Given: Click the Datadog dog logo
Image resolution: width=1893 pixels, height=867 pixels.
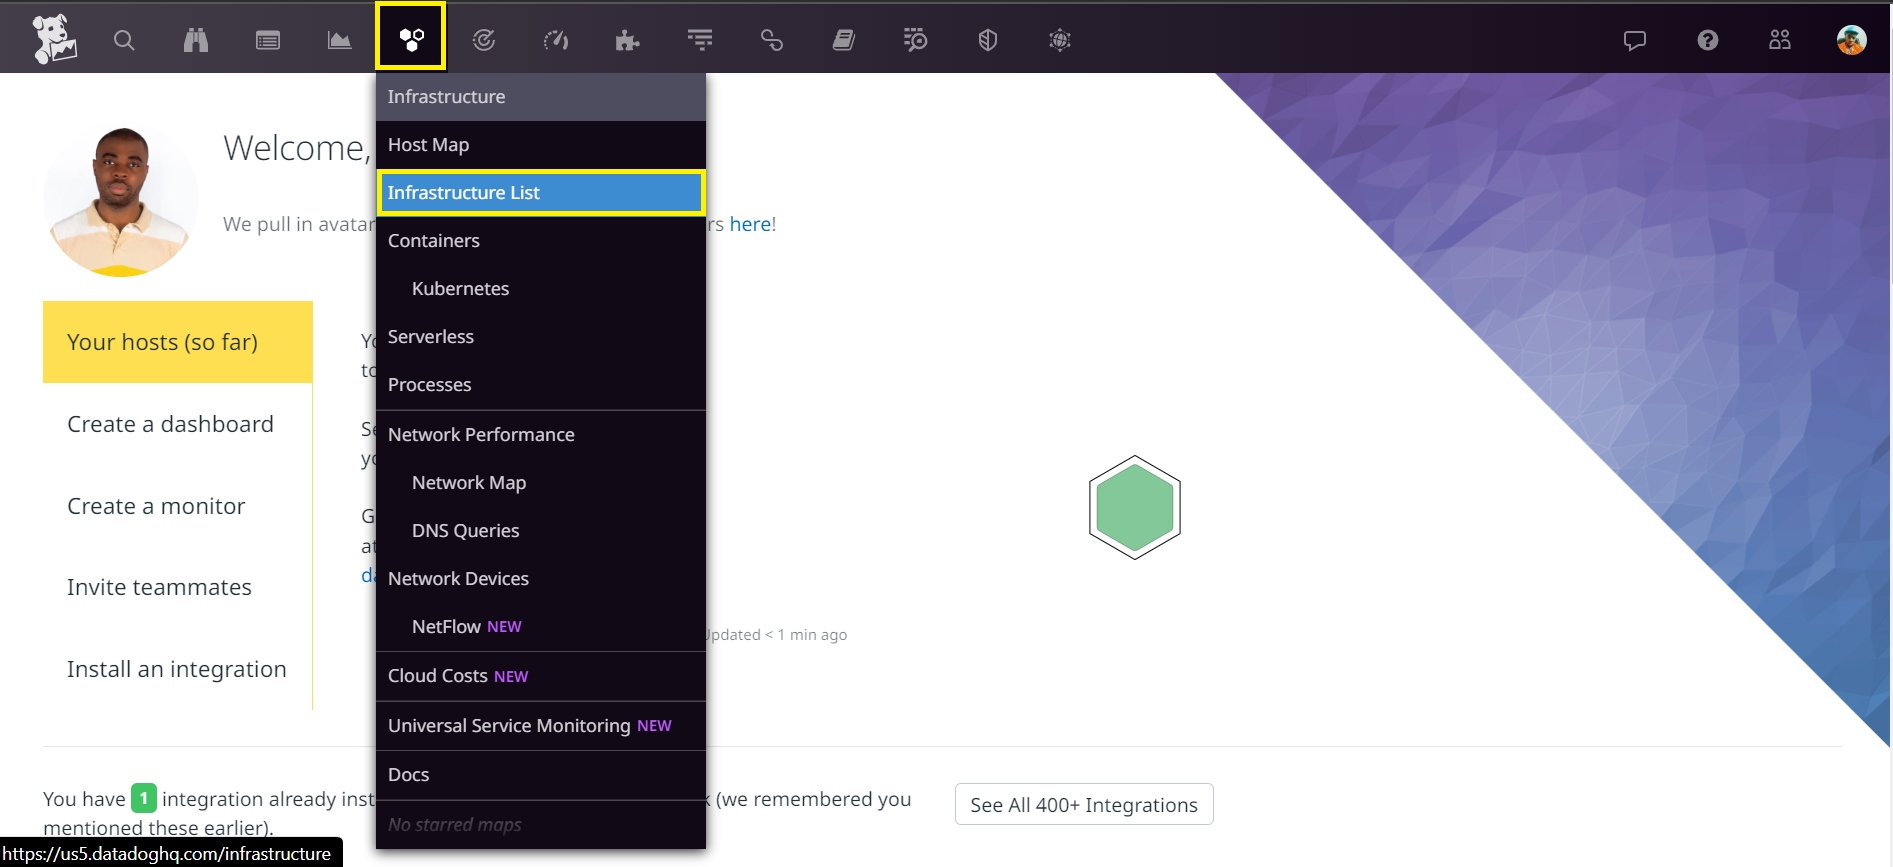Looking at the screenshot, I should tap(54, 39).
